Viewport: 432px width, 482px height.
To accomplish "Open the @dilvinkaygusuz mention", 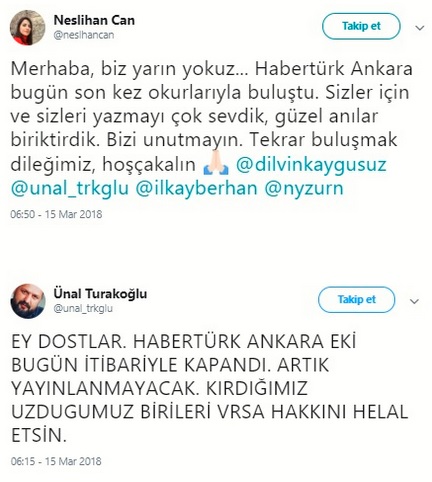I will [311, 165].
